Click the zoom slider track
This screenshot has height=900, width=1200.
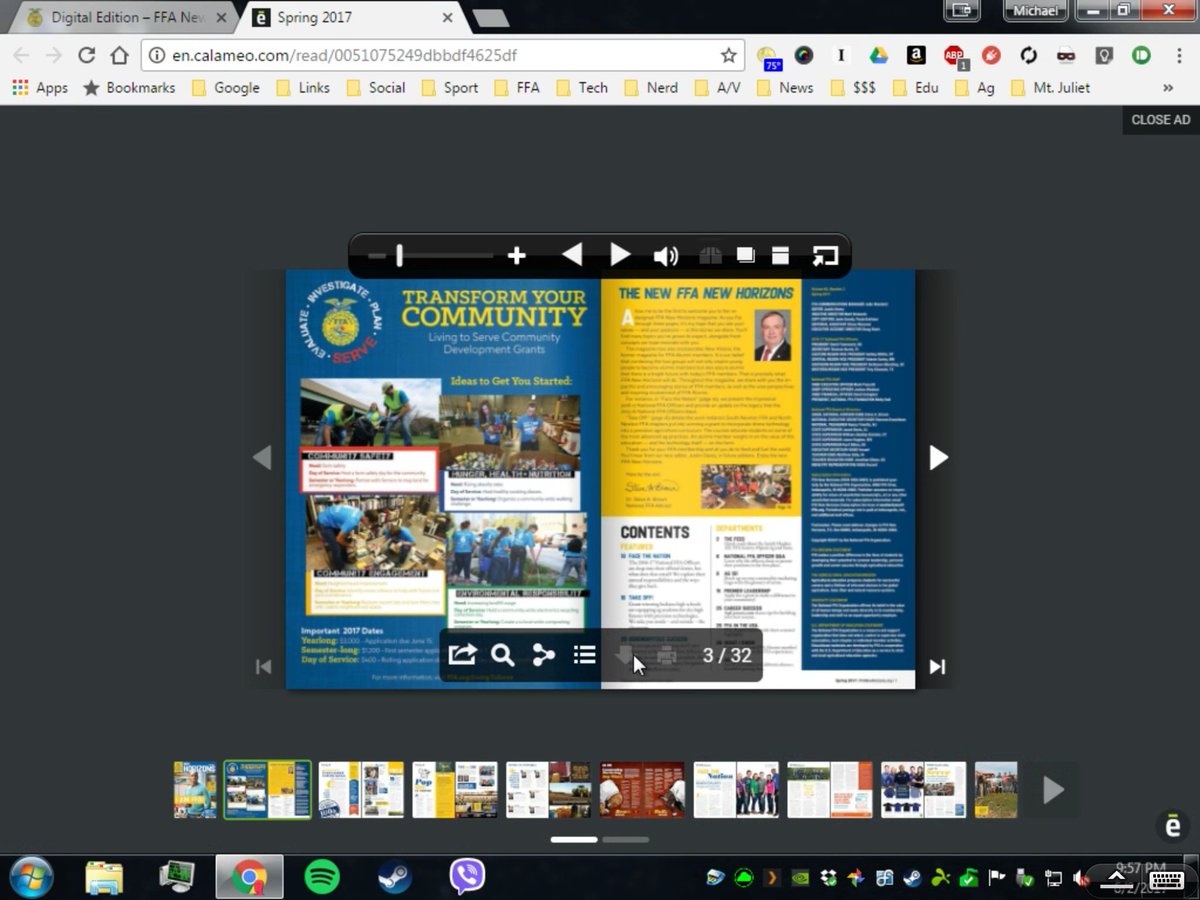point(430,256)
